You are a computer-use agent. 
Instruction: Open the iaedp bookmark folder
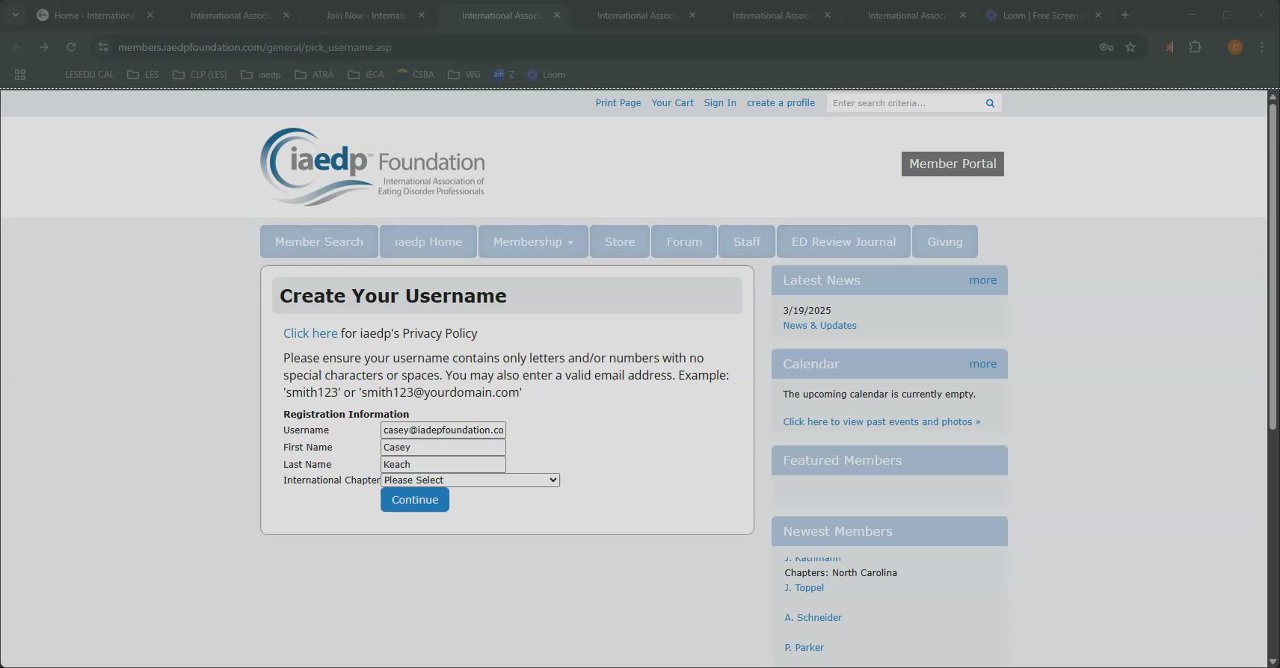260,74
